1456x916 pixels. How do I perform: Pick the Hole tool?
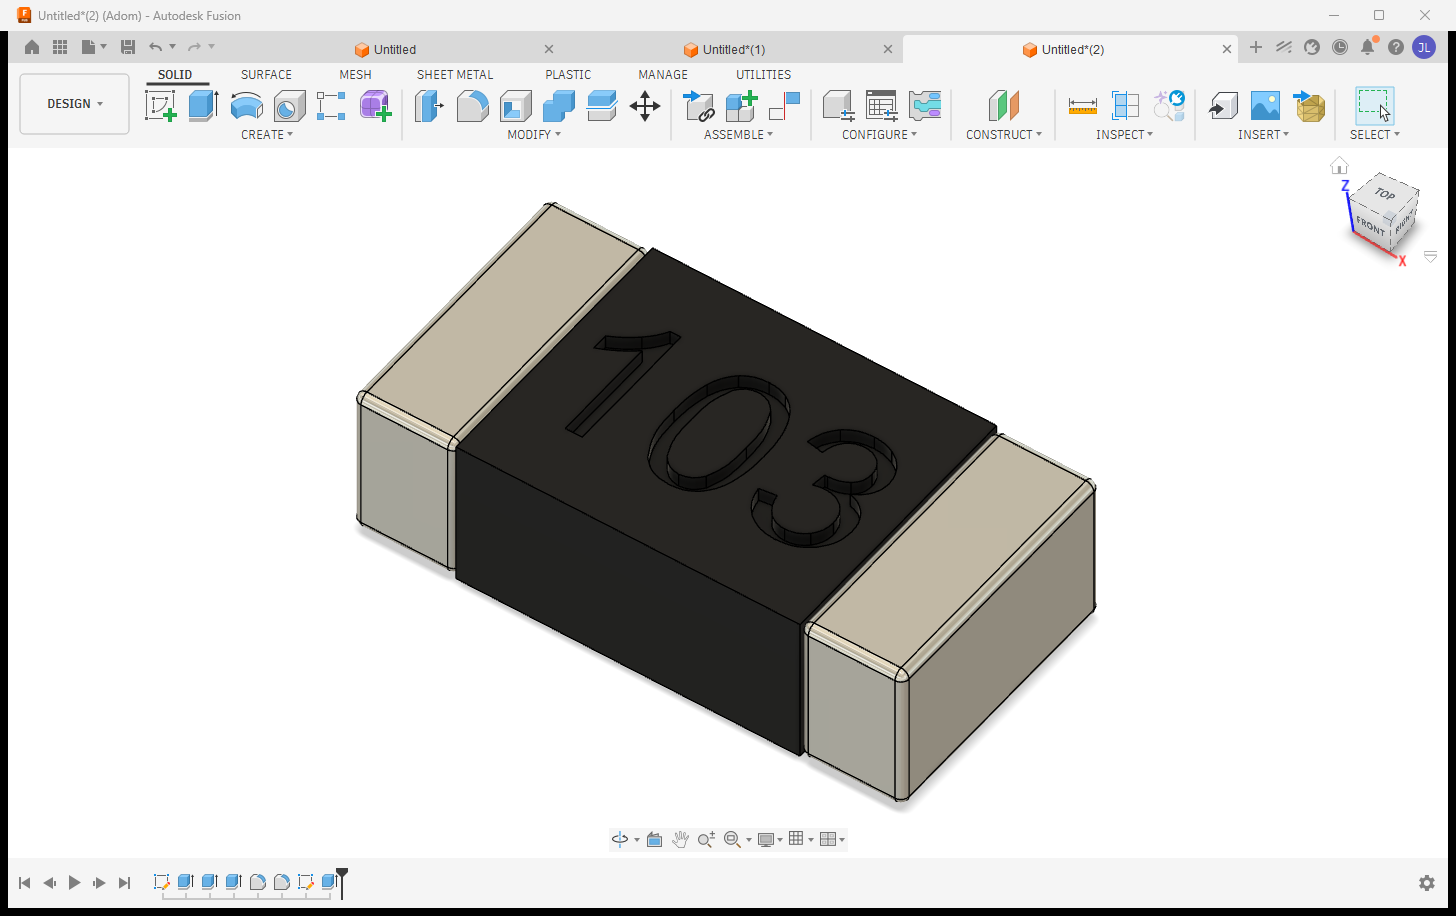point(290,105)
